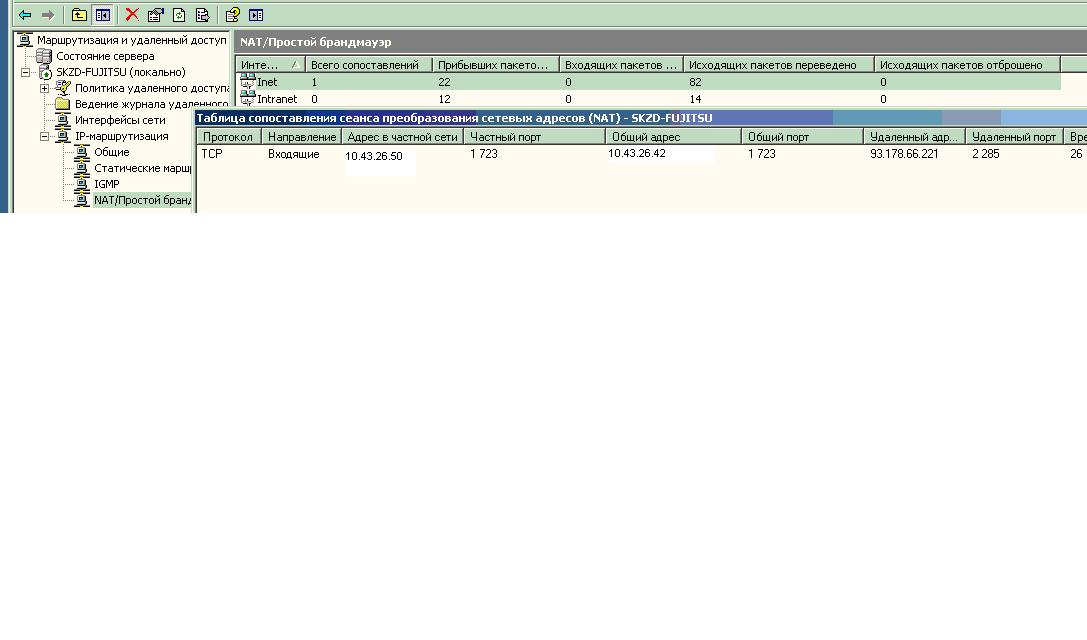Open Help with the question mark icon
The image size is (1087, 640).
point(232,15)
